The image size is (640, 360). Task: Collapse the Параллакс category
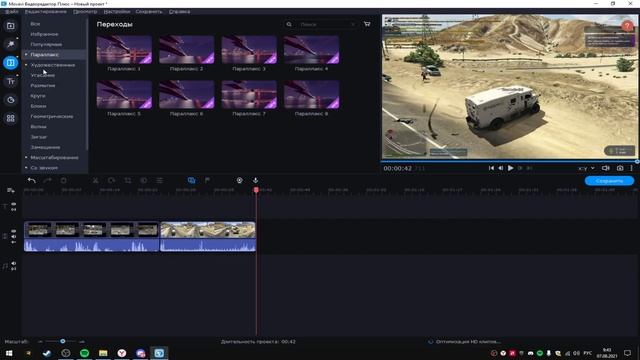click(26, 54)
